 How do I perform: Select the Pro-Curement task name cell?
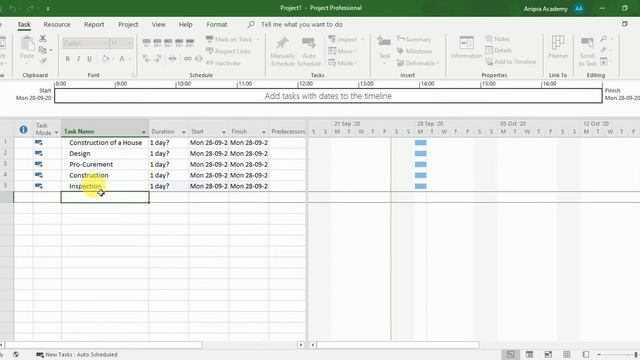pos(105,164)
